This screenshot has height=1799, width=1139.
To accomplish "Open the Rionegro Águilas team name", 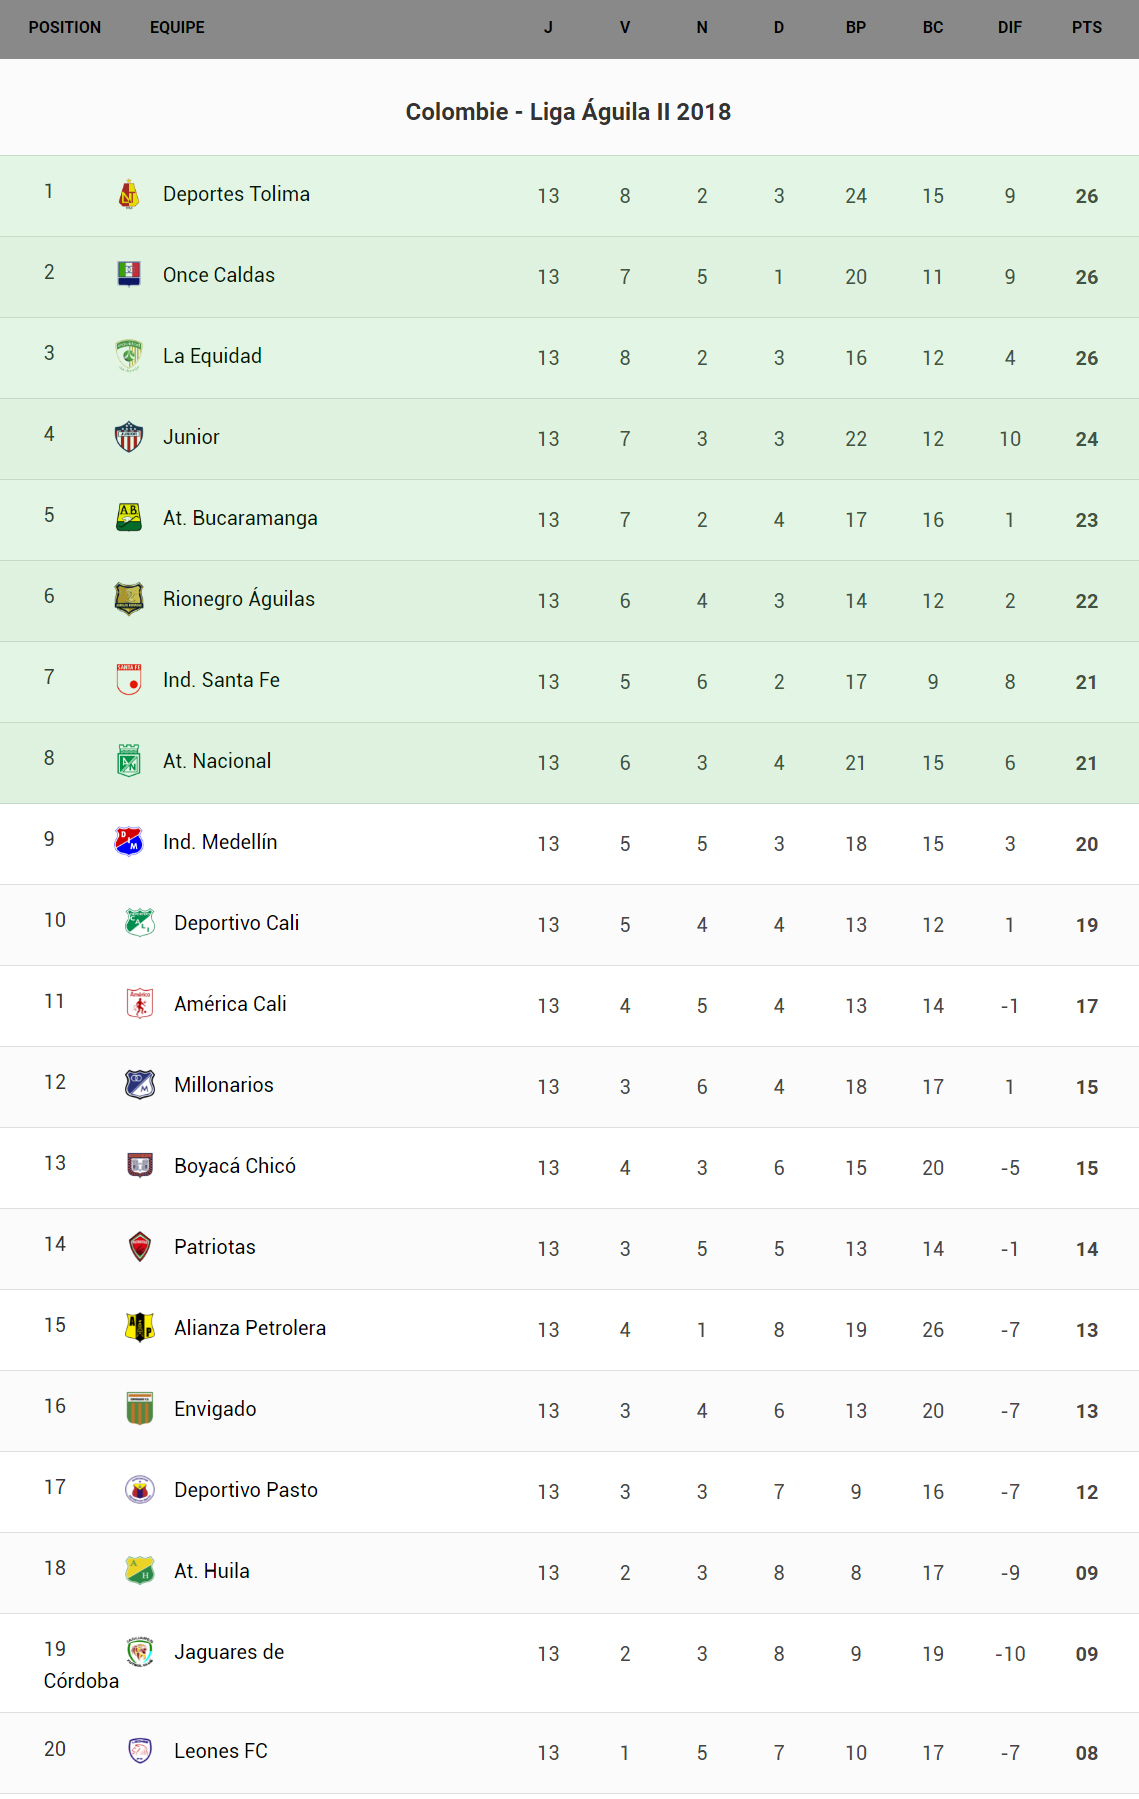I will click(238, 599).
